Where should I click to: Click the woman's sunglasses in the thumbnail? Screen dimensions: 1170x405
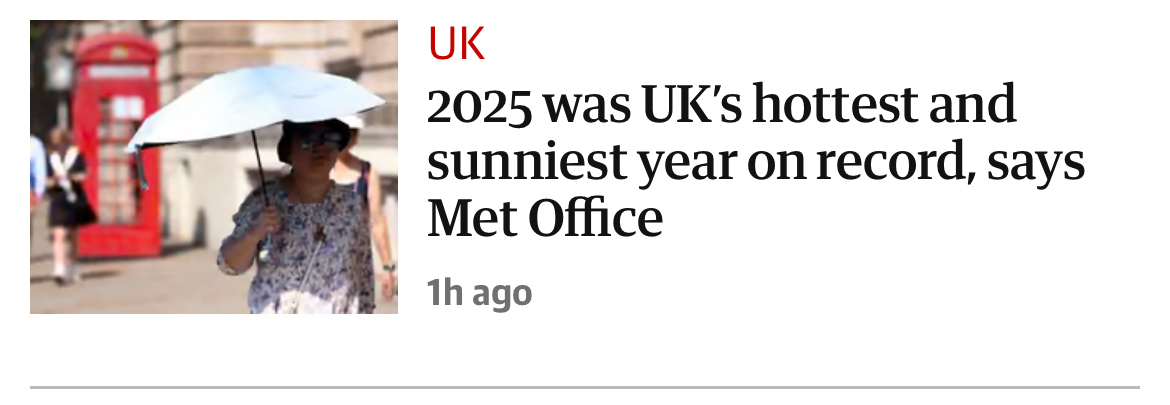[x=317, y=141]
